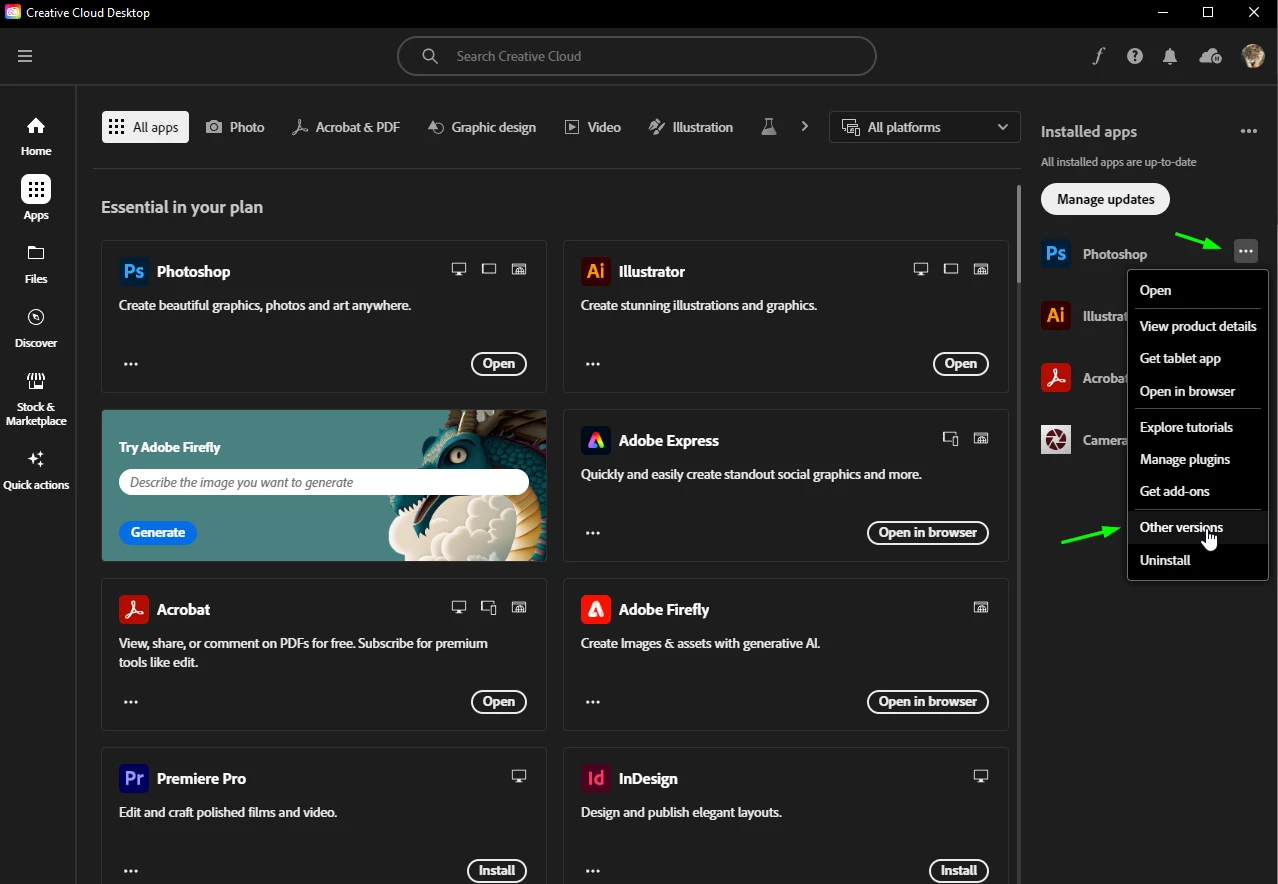Click the Acrobat card app icon

click(x=133, y=609)
